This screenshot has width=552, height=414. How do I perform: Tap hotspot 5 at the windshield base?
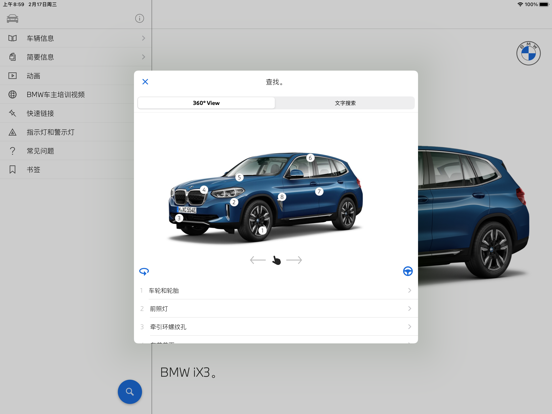pos(239,177)
